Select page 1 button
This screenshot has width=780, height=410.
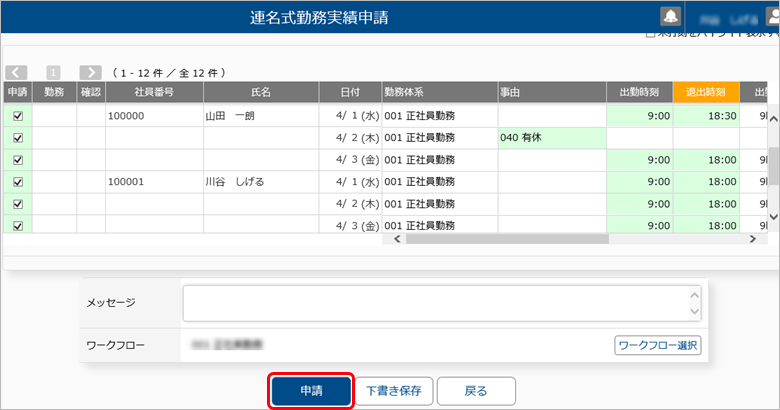coord(53,73)
